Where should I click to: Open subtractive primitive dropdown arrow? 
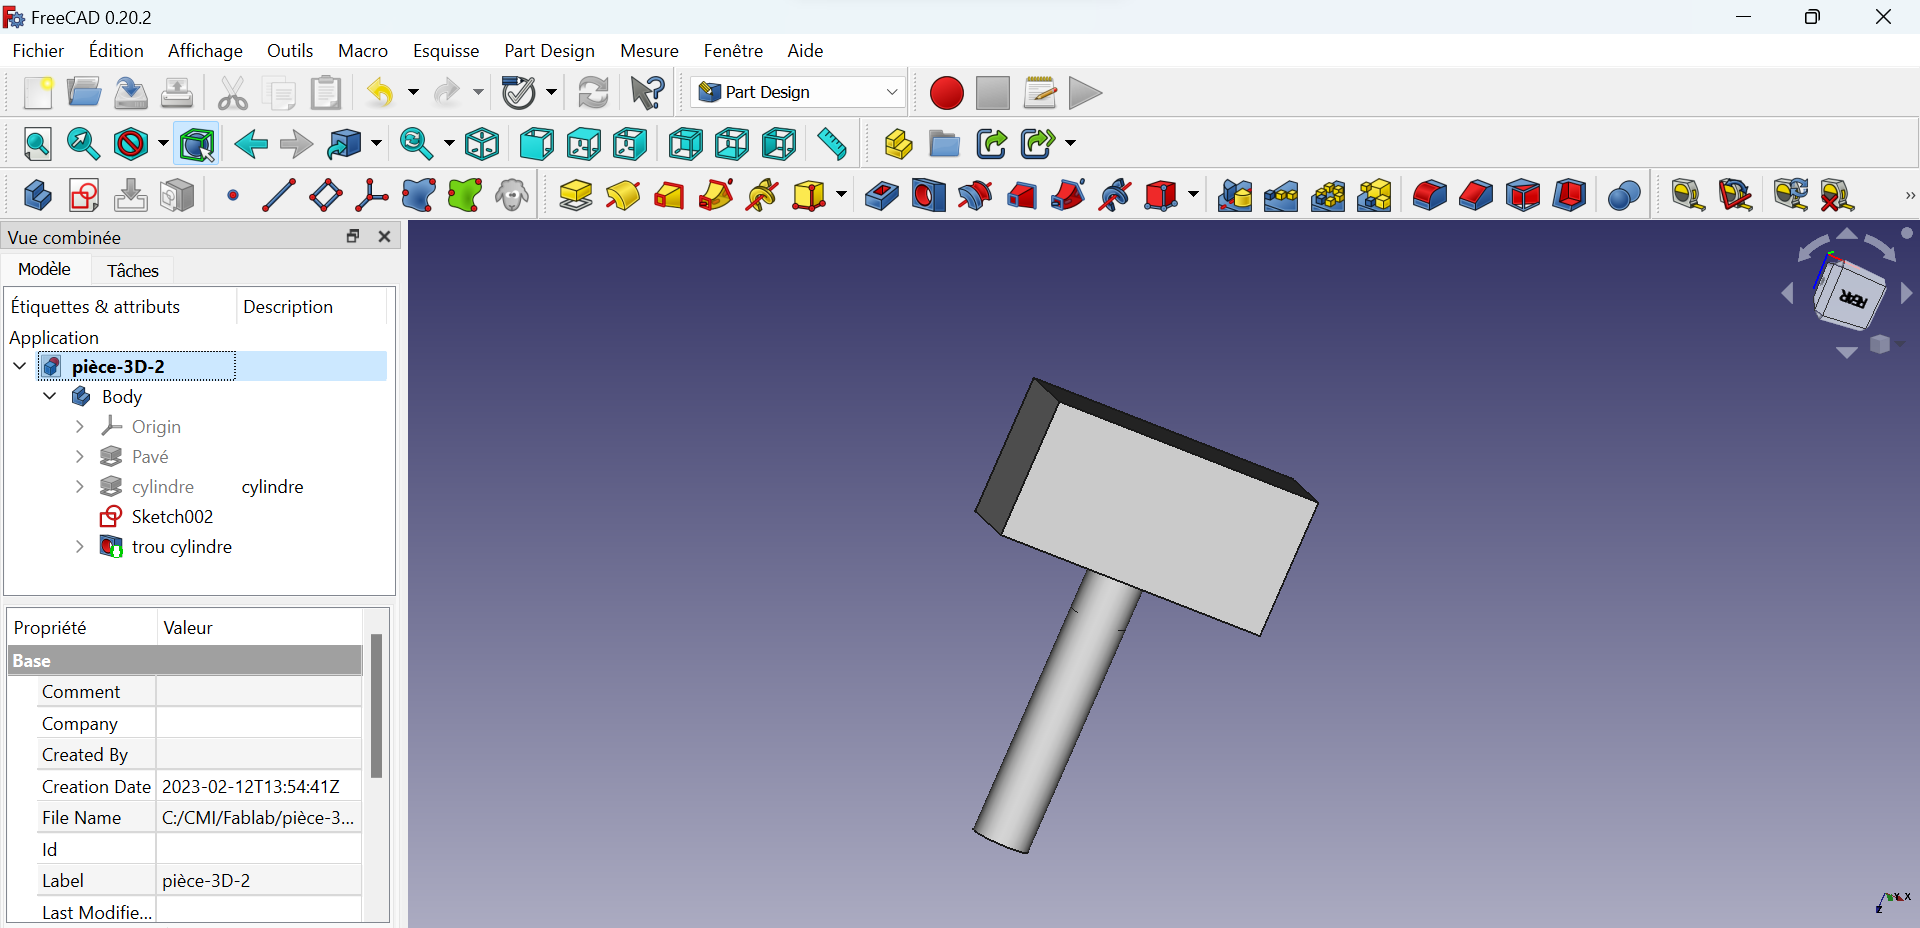click(1193, 196)
